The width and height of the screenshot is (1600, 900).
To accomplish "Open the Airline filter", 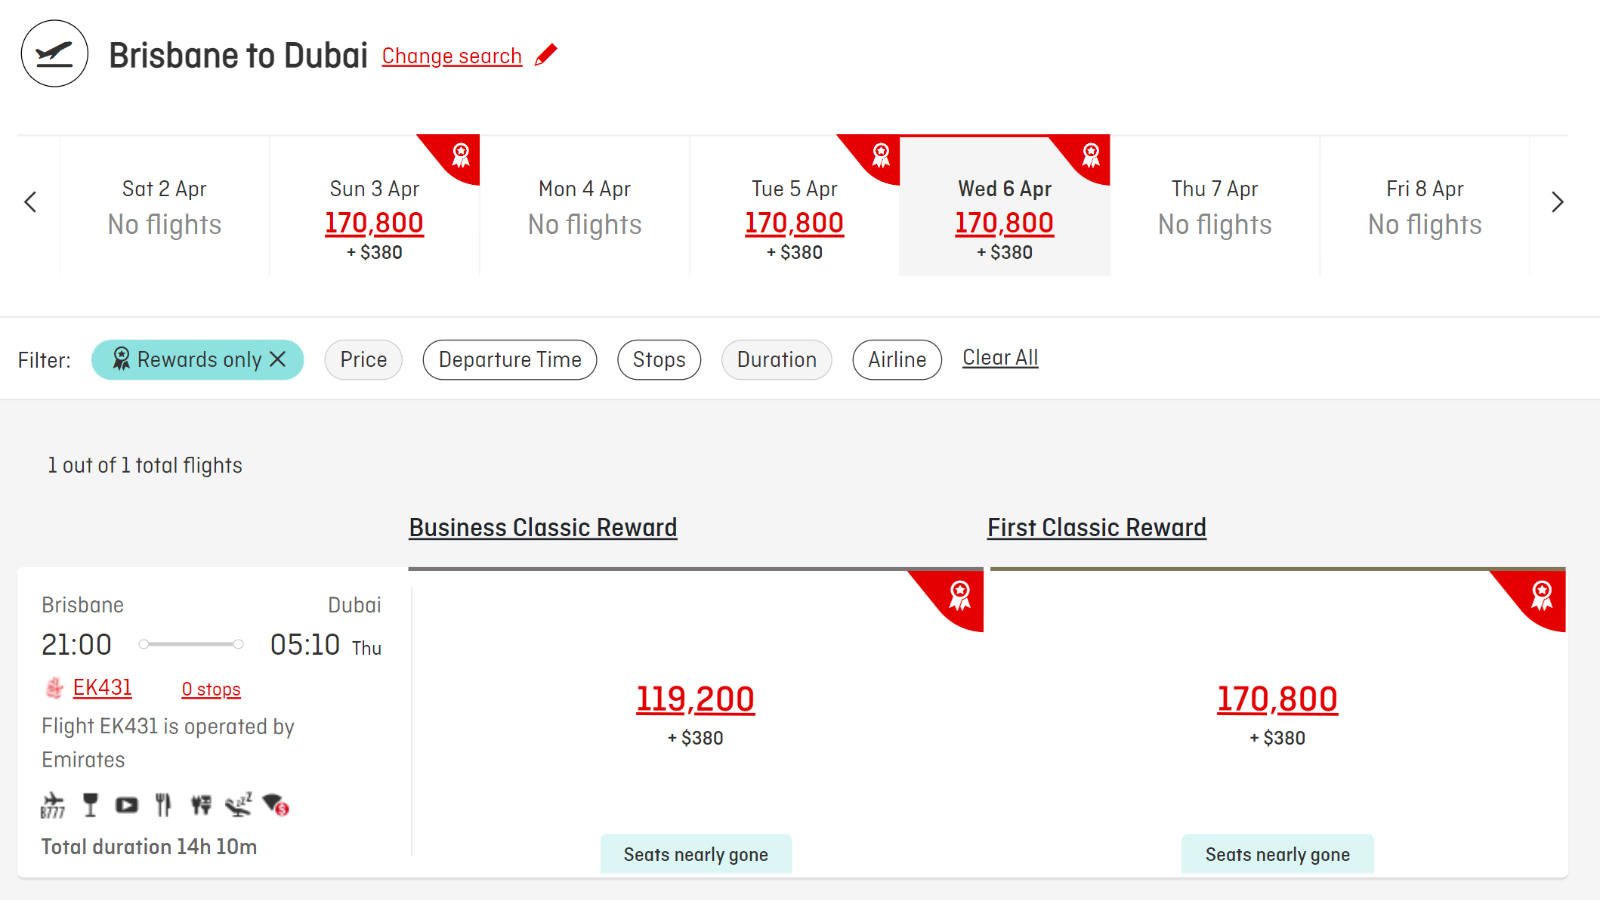I will [897, 360].
